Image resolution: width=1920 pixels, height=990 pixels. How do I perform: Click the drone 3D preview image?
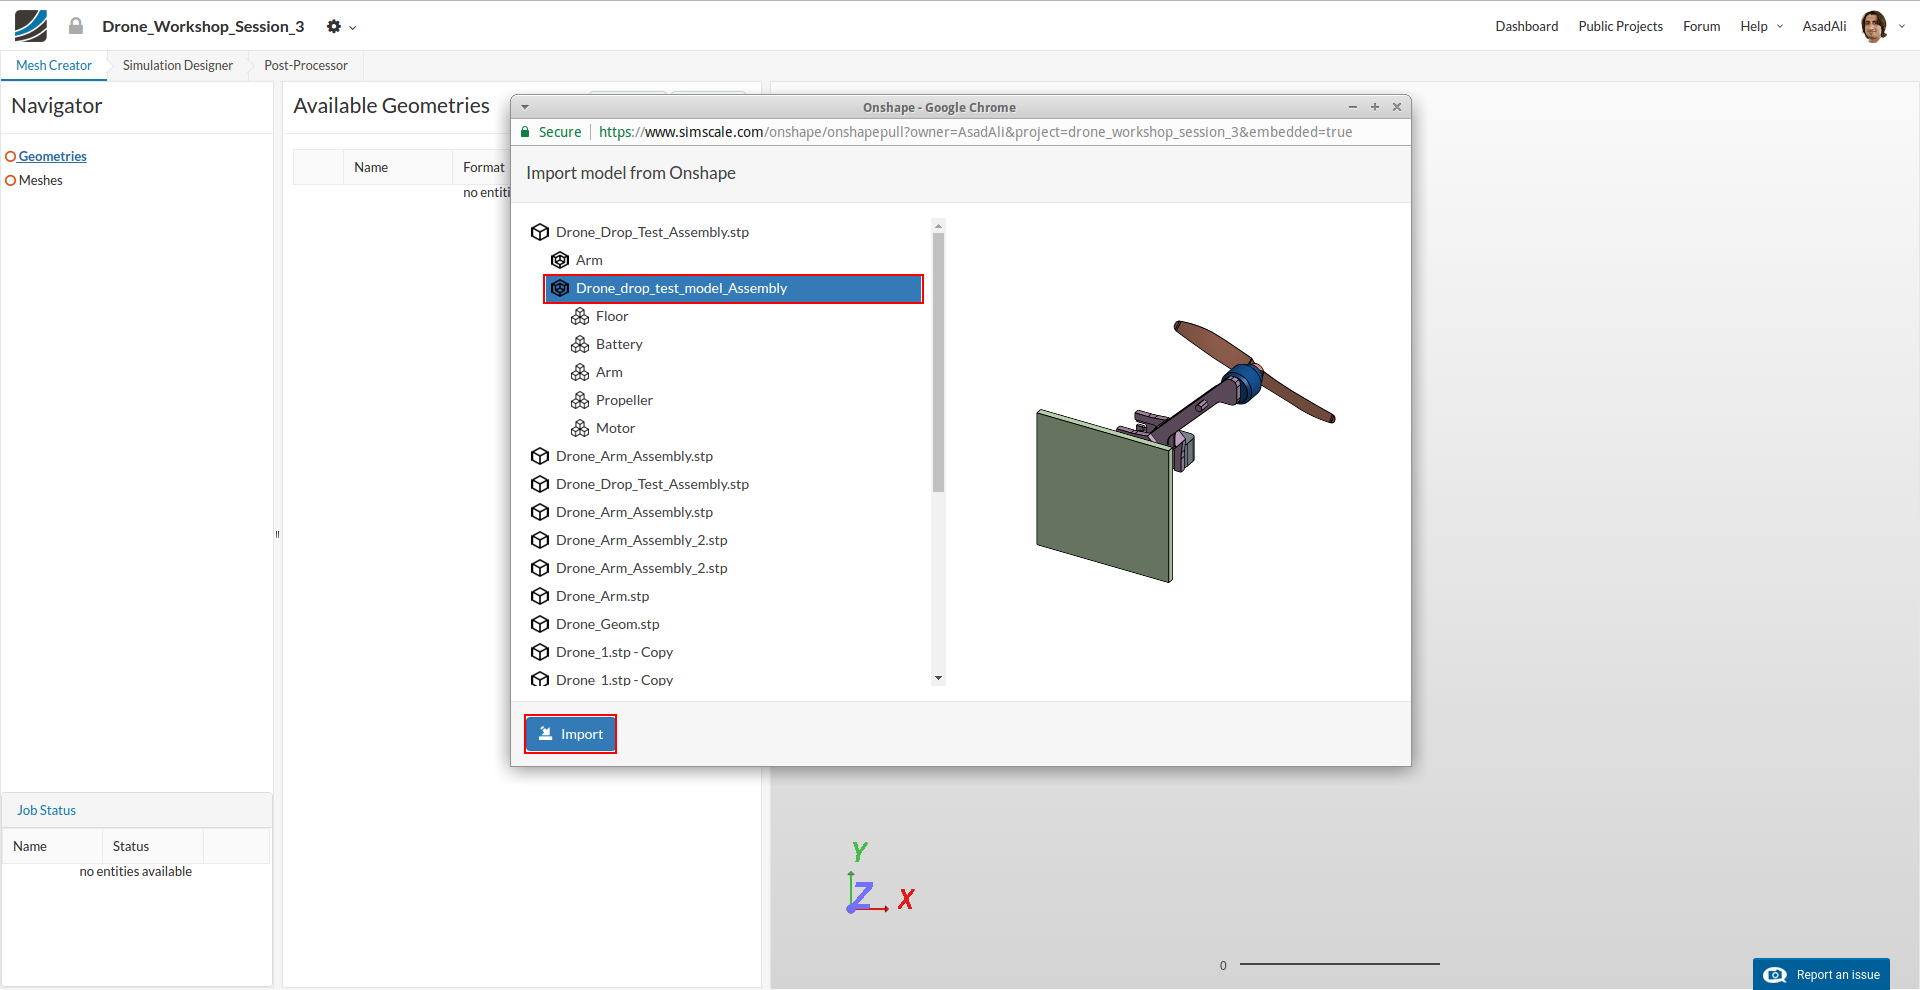[x=1186, y=452]
